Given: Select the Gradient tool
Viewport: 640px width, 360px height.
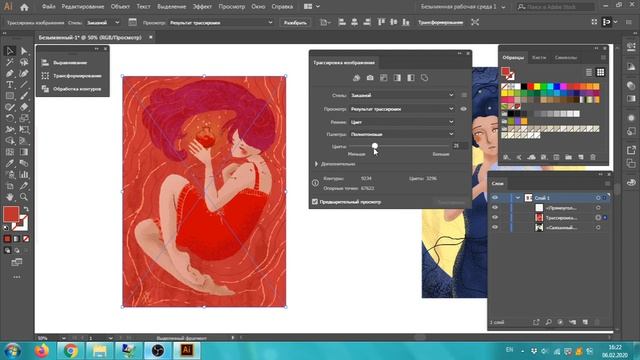Looking at the screenshot, I should coord(24,152).
